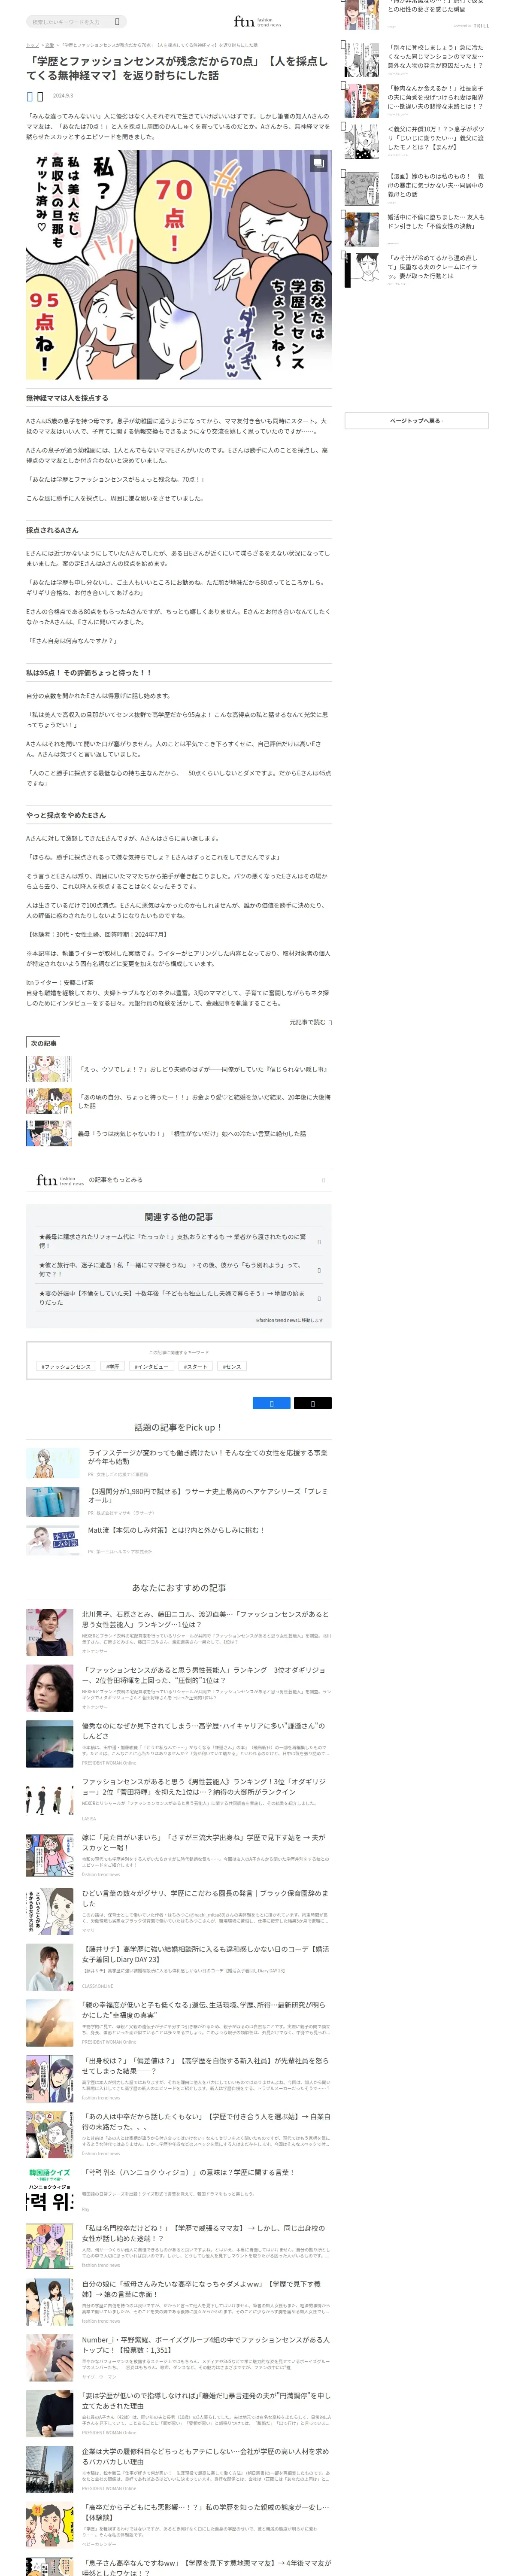This screenshot has width=515, height=2576.
Task: Click thumbnail of 「えっ、ウソでしょ！？」 article
Action: (x=49, y=1069)
